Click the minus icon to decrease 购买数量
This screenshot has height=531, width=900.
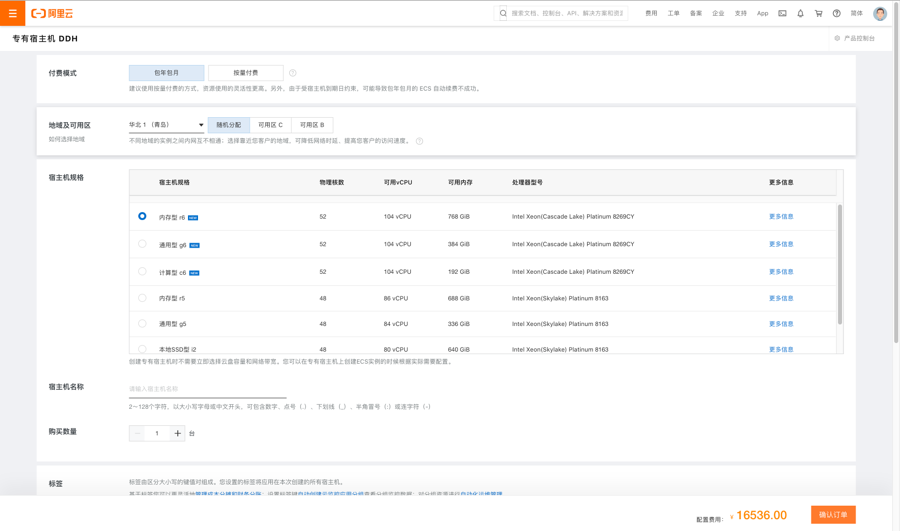(x=137, y=433)
